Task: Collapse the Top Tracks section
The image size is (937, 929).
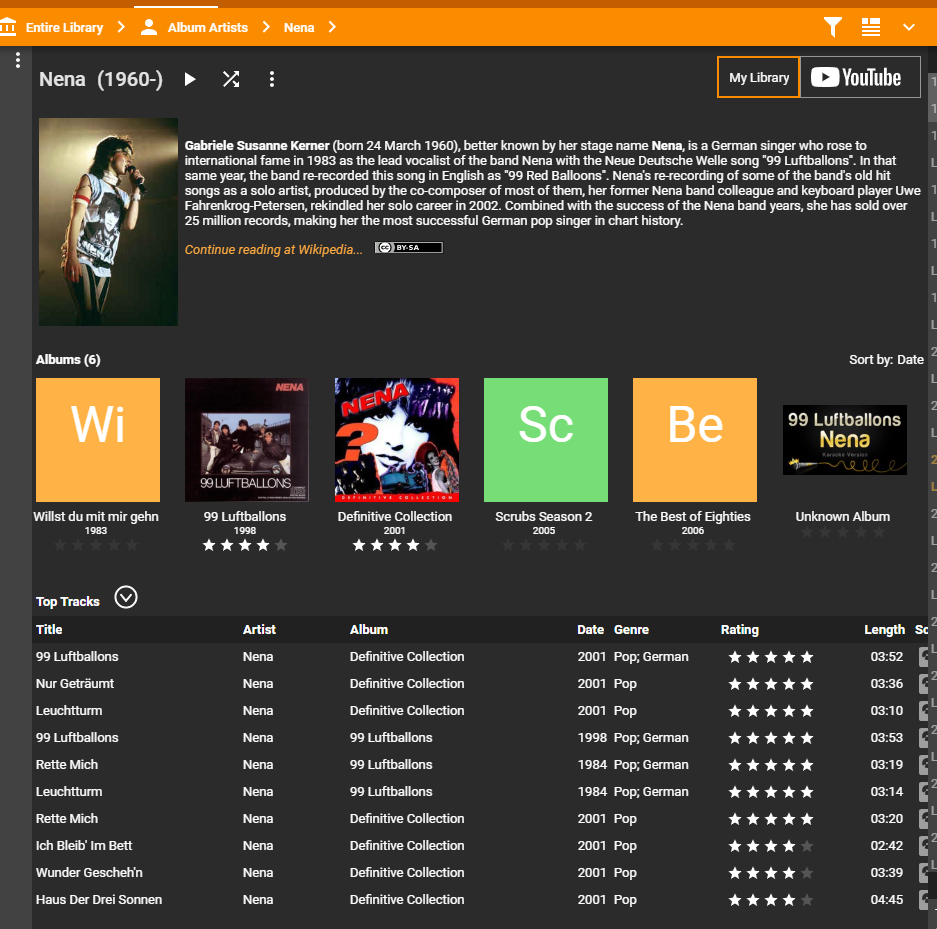Action: pos(126,598)
